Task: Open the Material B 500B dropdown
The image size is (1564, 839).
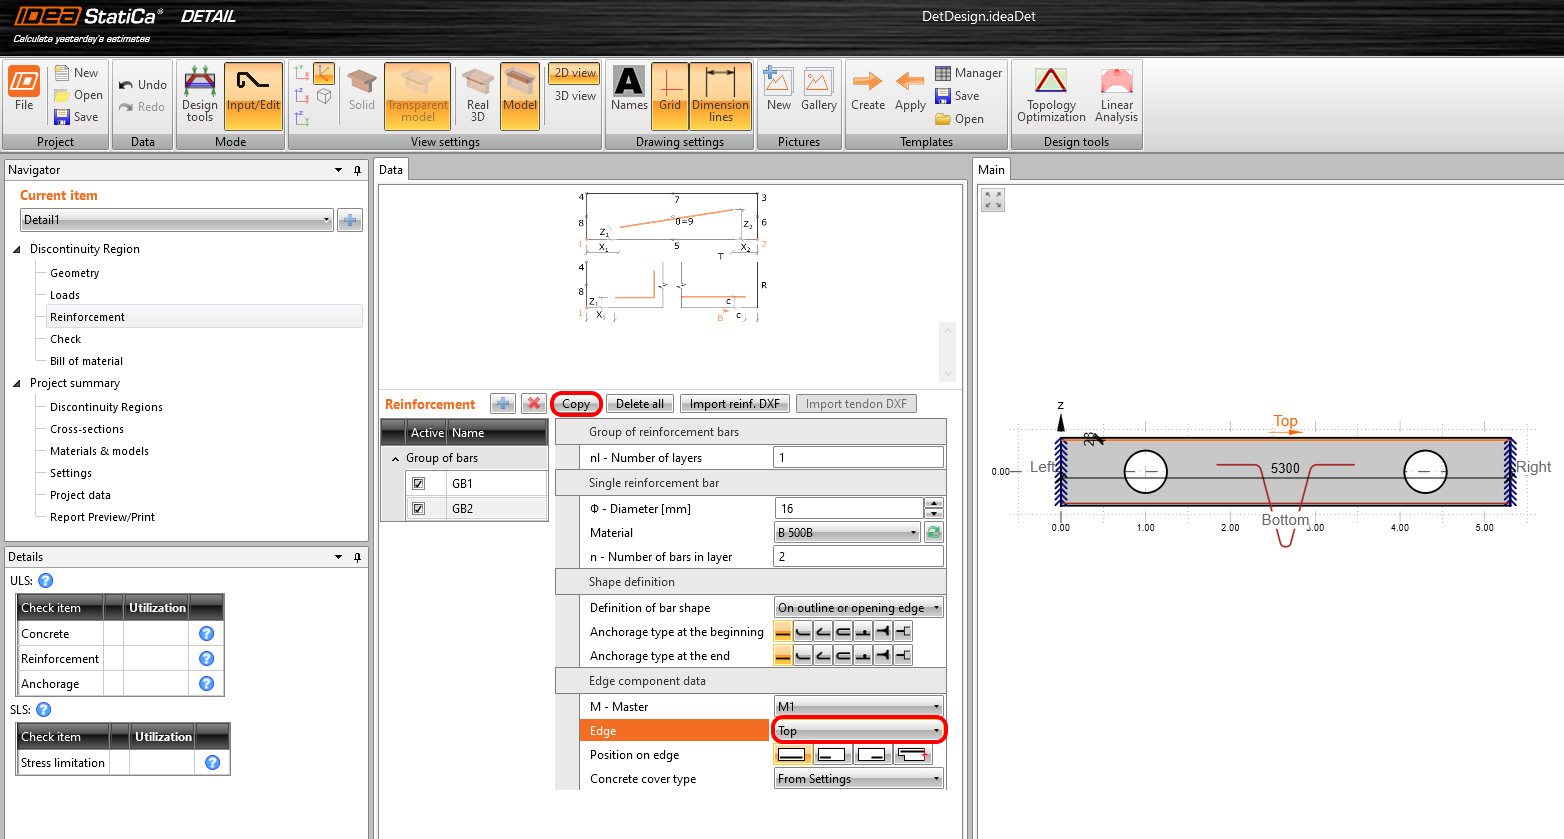Action: pos(848,533)
